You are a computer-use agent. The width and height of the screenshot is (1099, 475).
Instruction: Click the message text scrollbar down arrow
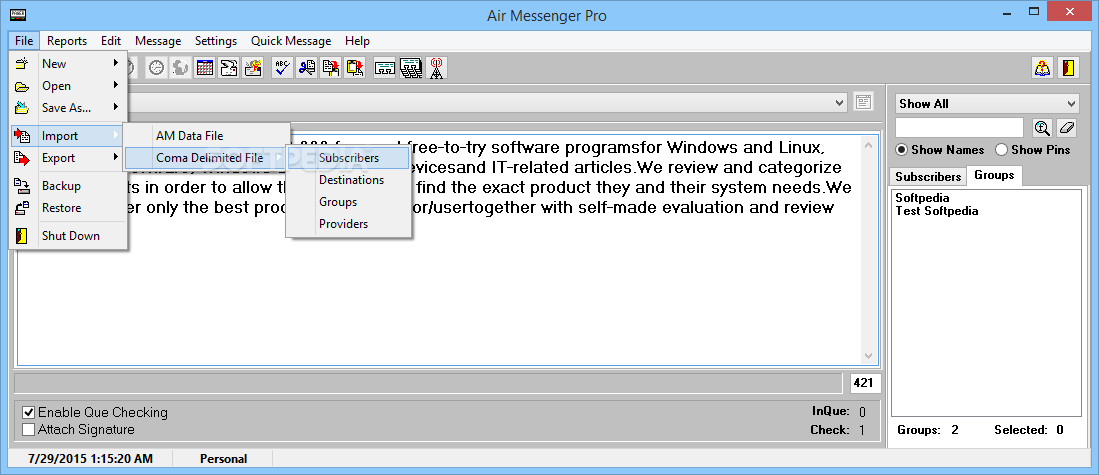[x=868, y=356]
